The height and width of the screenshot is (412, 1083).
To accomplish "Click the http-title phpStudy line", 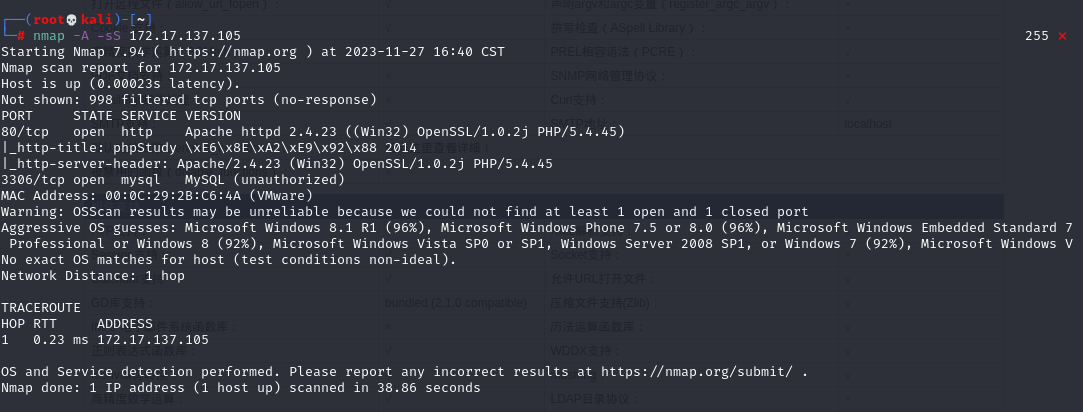I will (x=209, y=148).
